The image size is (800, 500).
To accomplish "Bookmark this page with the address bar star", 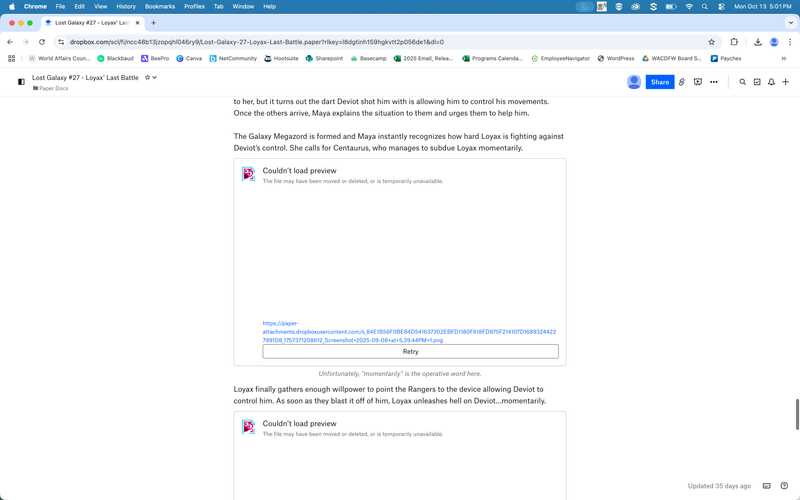I will 711,42.
